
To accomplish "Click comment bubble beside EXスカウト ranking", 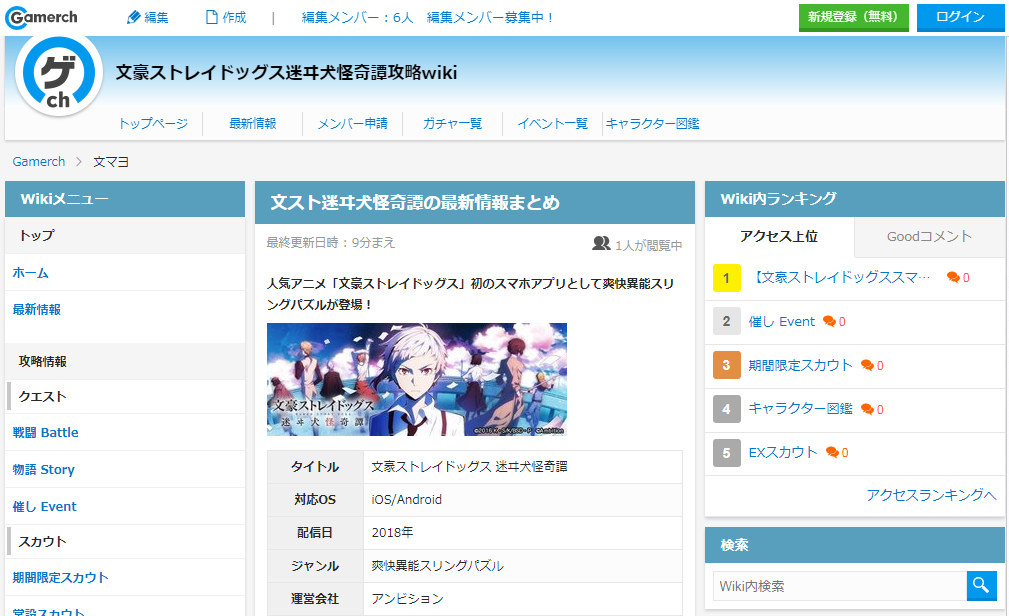I will [x=832, y=453].
